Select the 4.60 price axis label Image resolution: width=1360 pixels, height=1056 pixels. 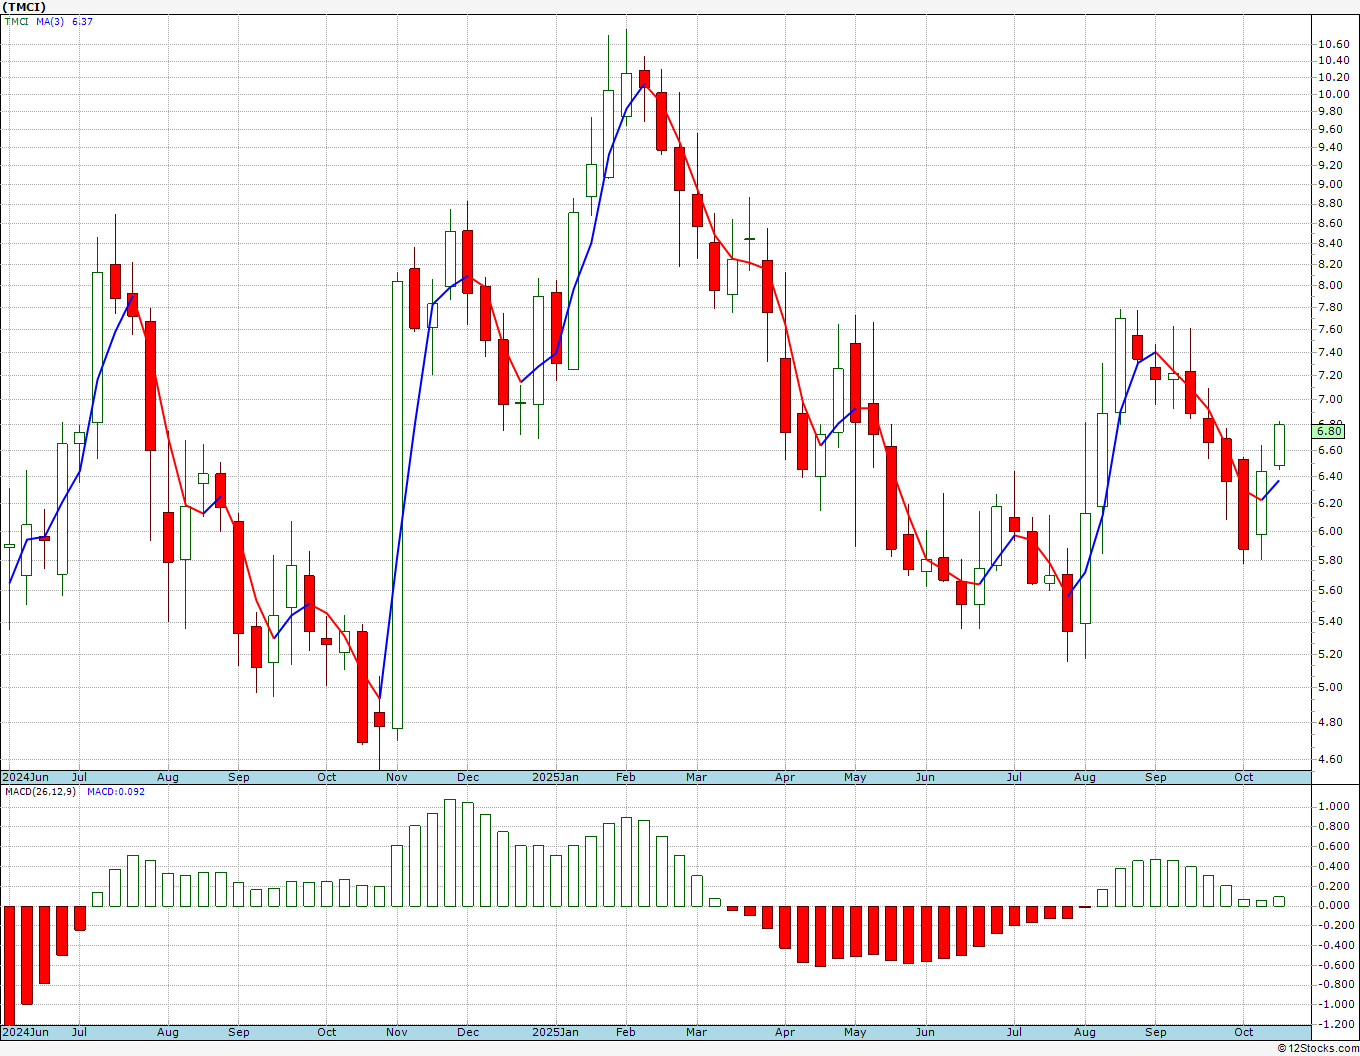tap(1330, 759)
